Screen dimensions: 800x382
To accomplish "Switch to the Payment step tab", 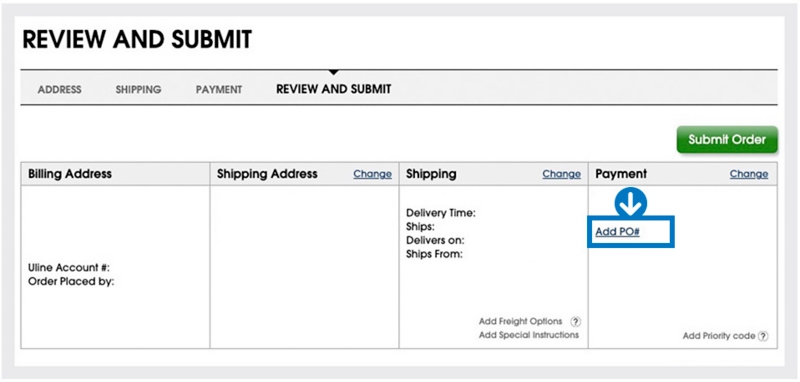I will point(219,90).
